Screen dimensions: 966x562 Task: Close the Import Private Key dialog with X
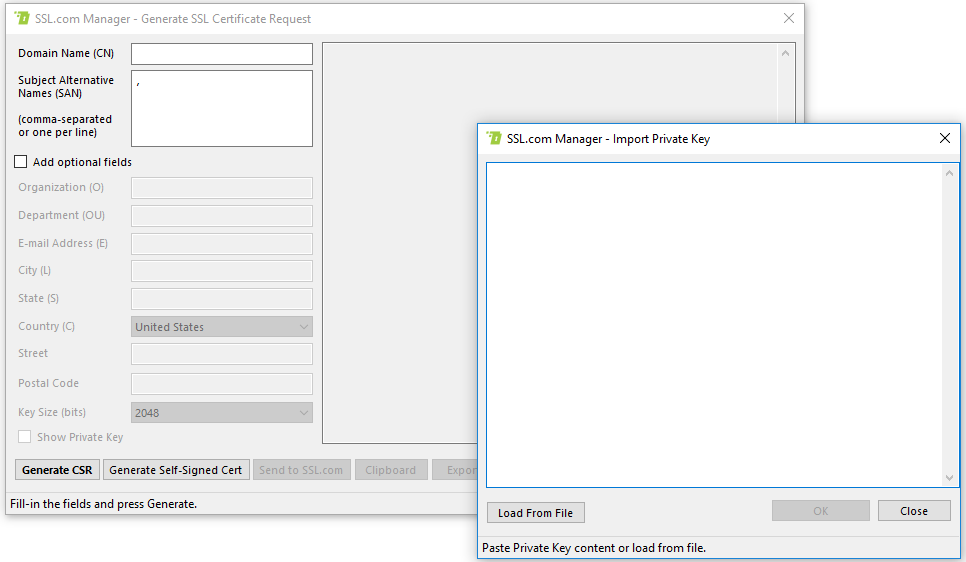coord(944,139)
